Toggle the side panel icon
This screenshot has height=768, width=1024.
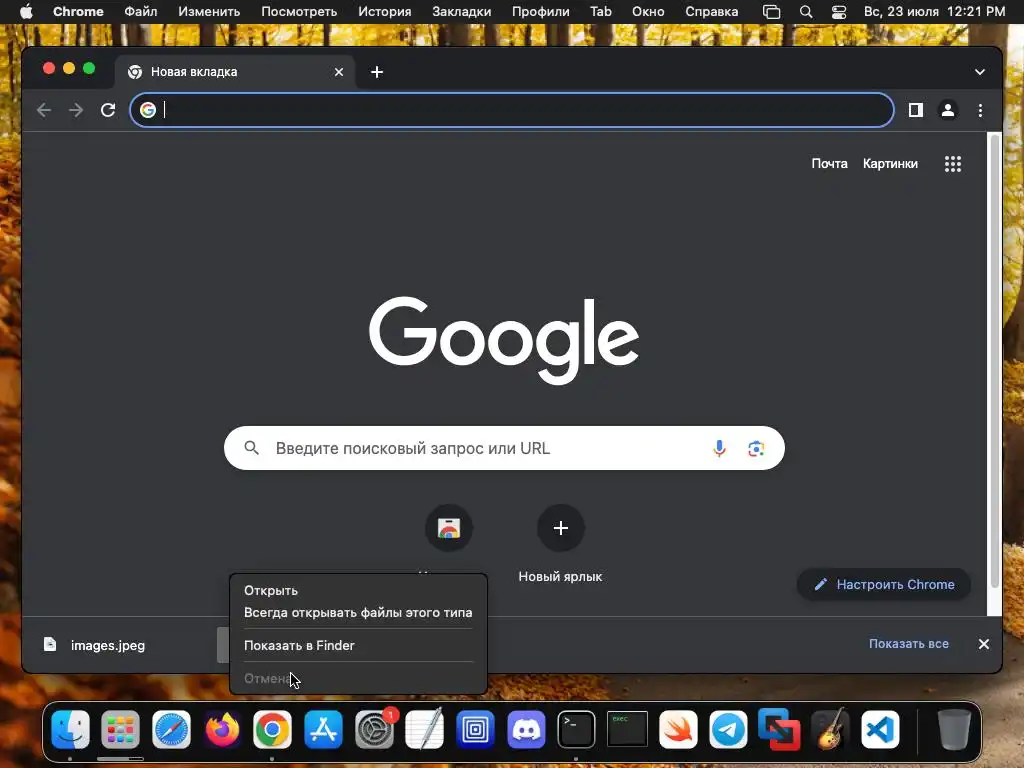[x=916, y=110]
